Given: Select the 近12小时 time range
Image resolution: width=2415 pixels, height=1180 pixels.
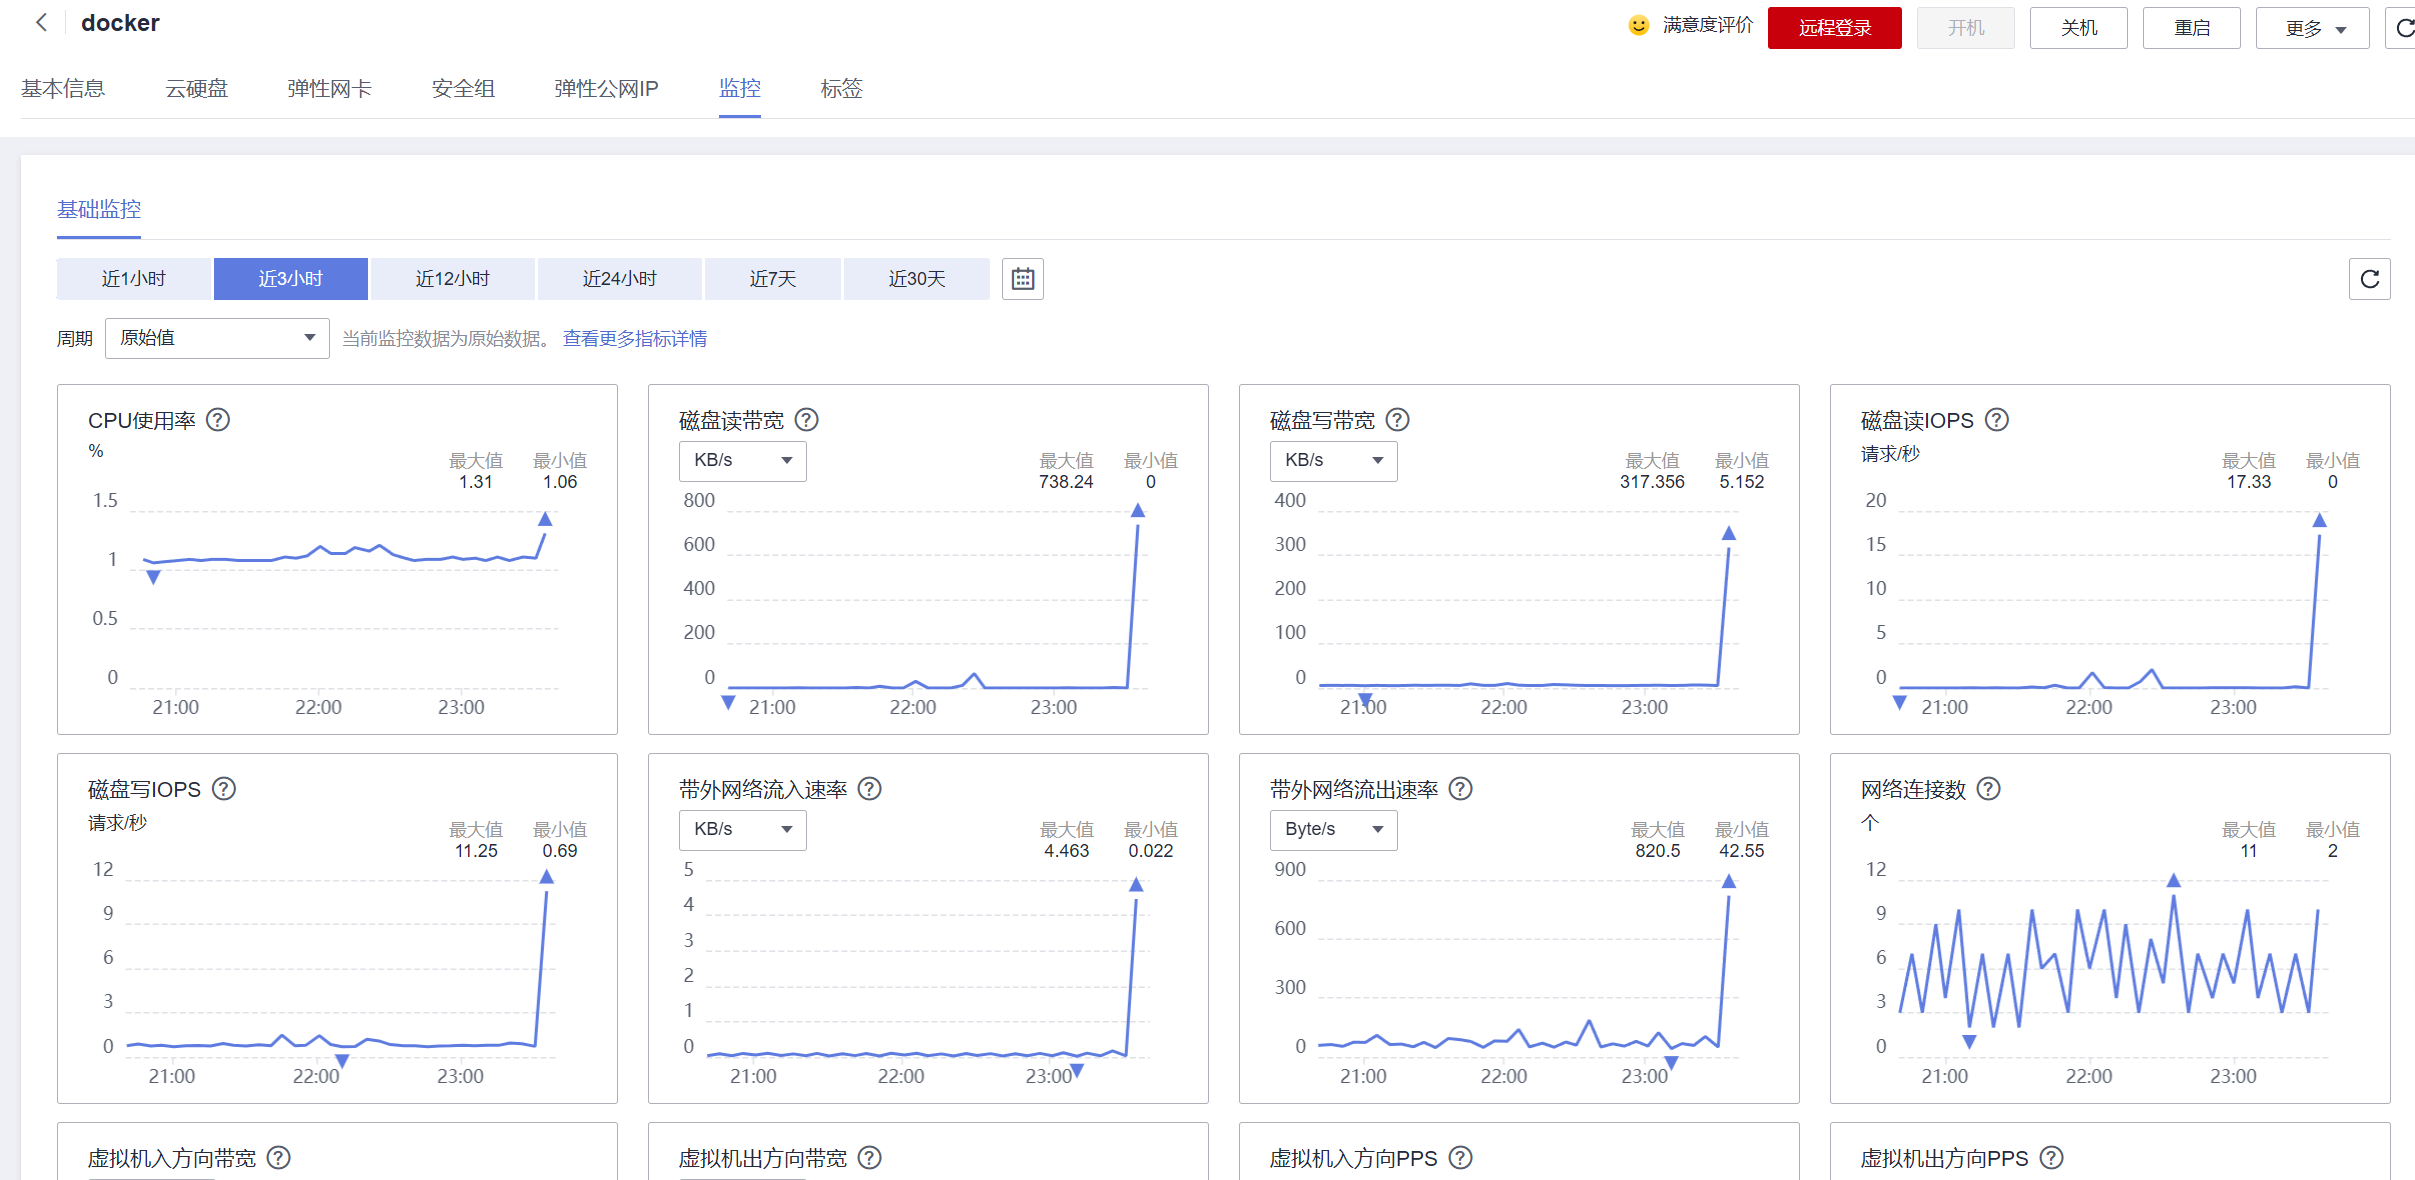Looking at the screenshot, I should (453, 279).
